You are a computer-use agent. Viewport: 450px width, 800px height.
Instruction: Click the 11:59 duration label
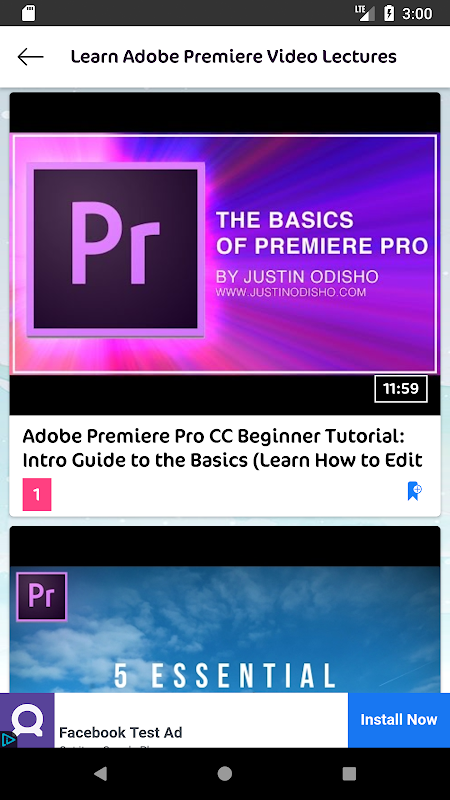(401, 389)
